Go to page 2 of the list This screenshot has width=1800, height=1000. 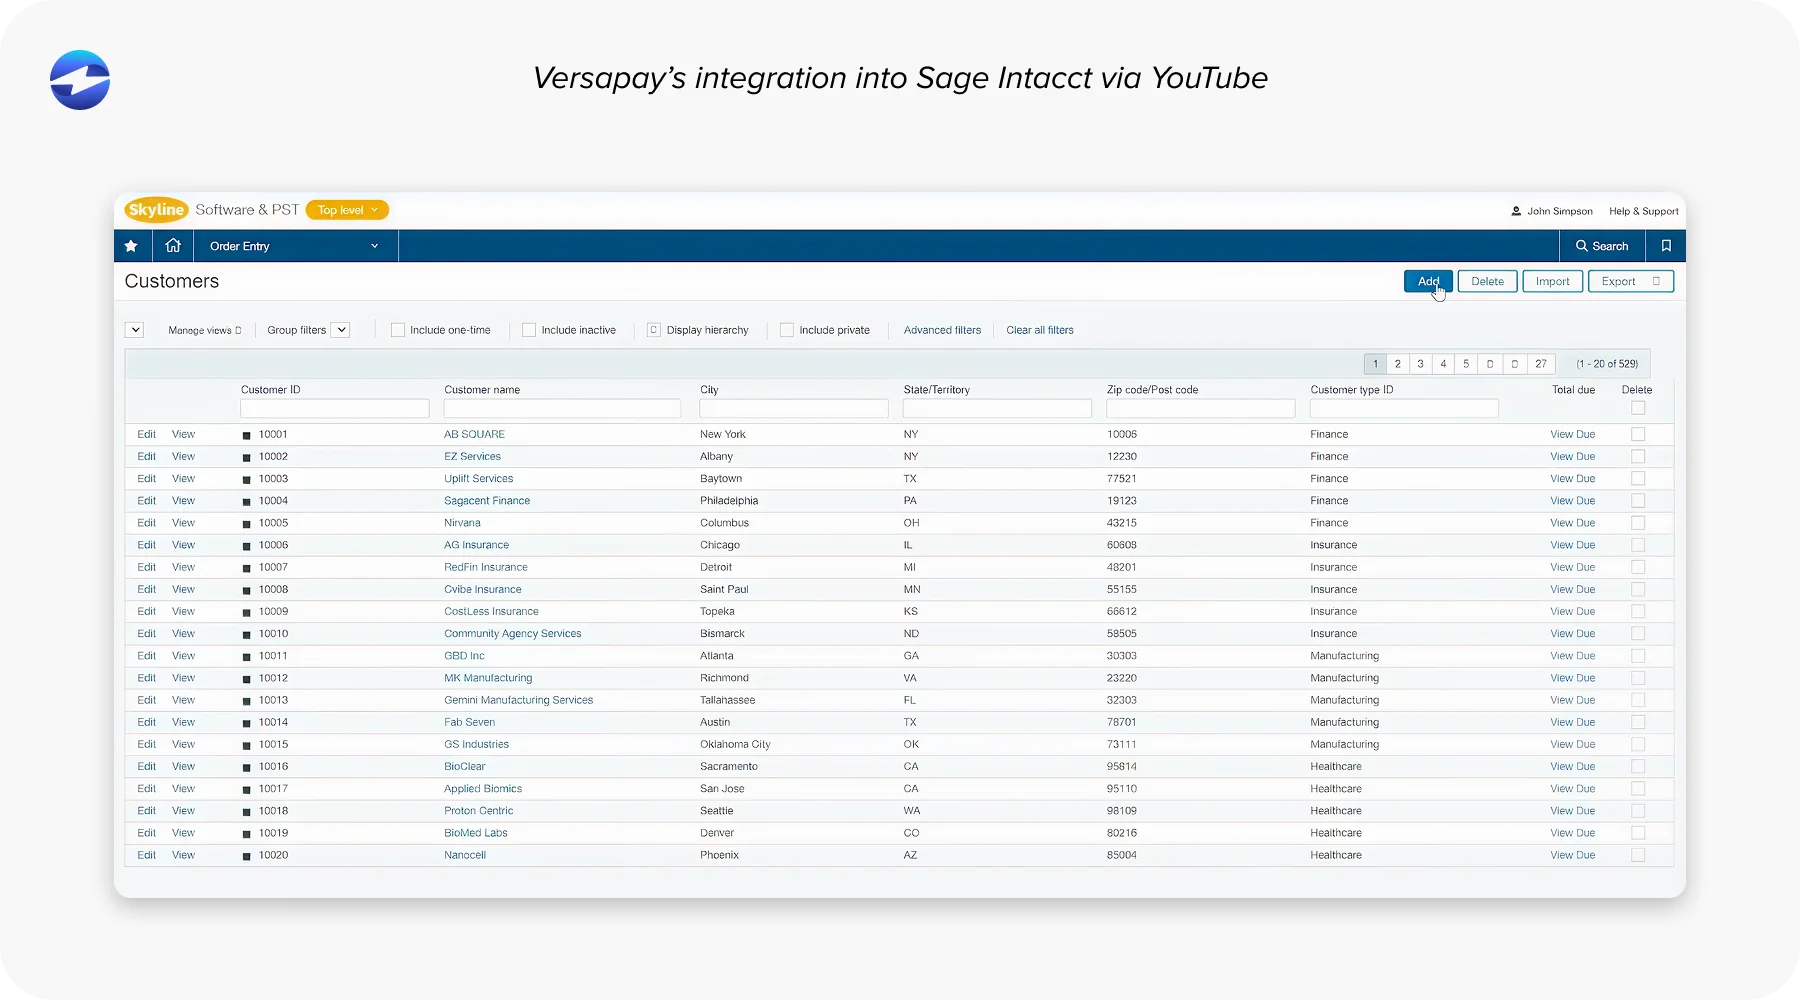[x=1398, y=364]
